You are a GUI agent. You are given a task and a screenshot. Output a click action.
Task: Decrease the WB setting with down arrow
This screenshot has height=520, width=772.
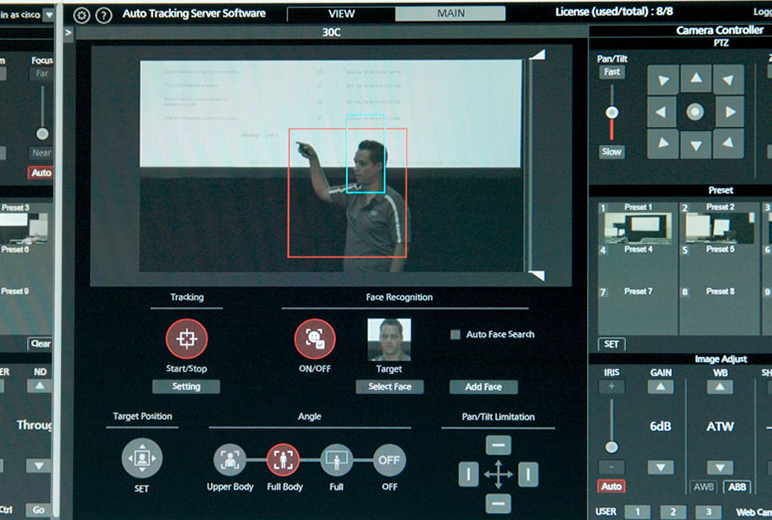pyautogui.click(x=720, y=467)
